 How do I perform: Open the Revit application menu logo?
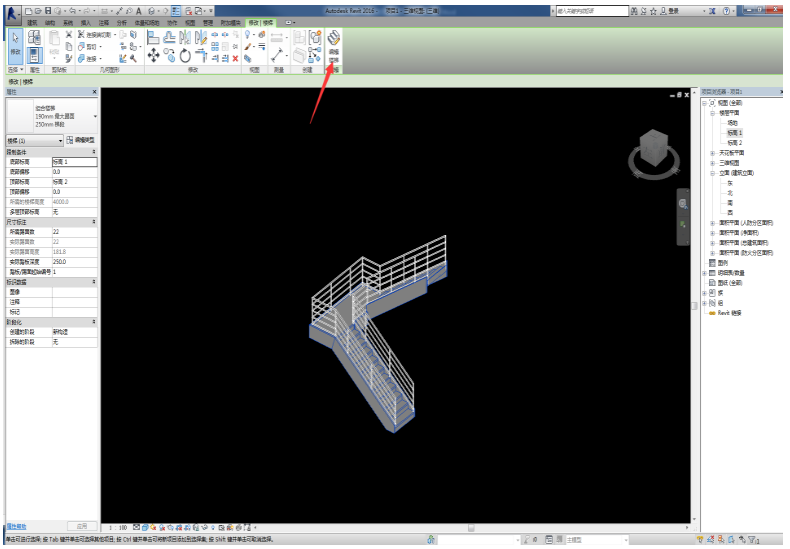coord(14,10)
